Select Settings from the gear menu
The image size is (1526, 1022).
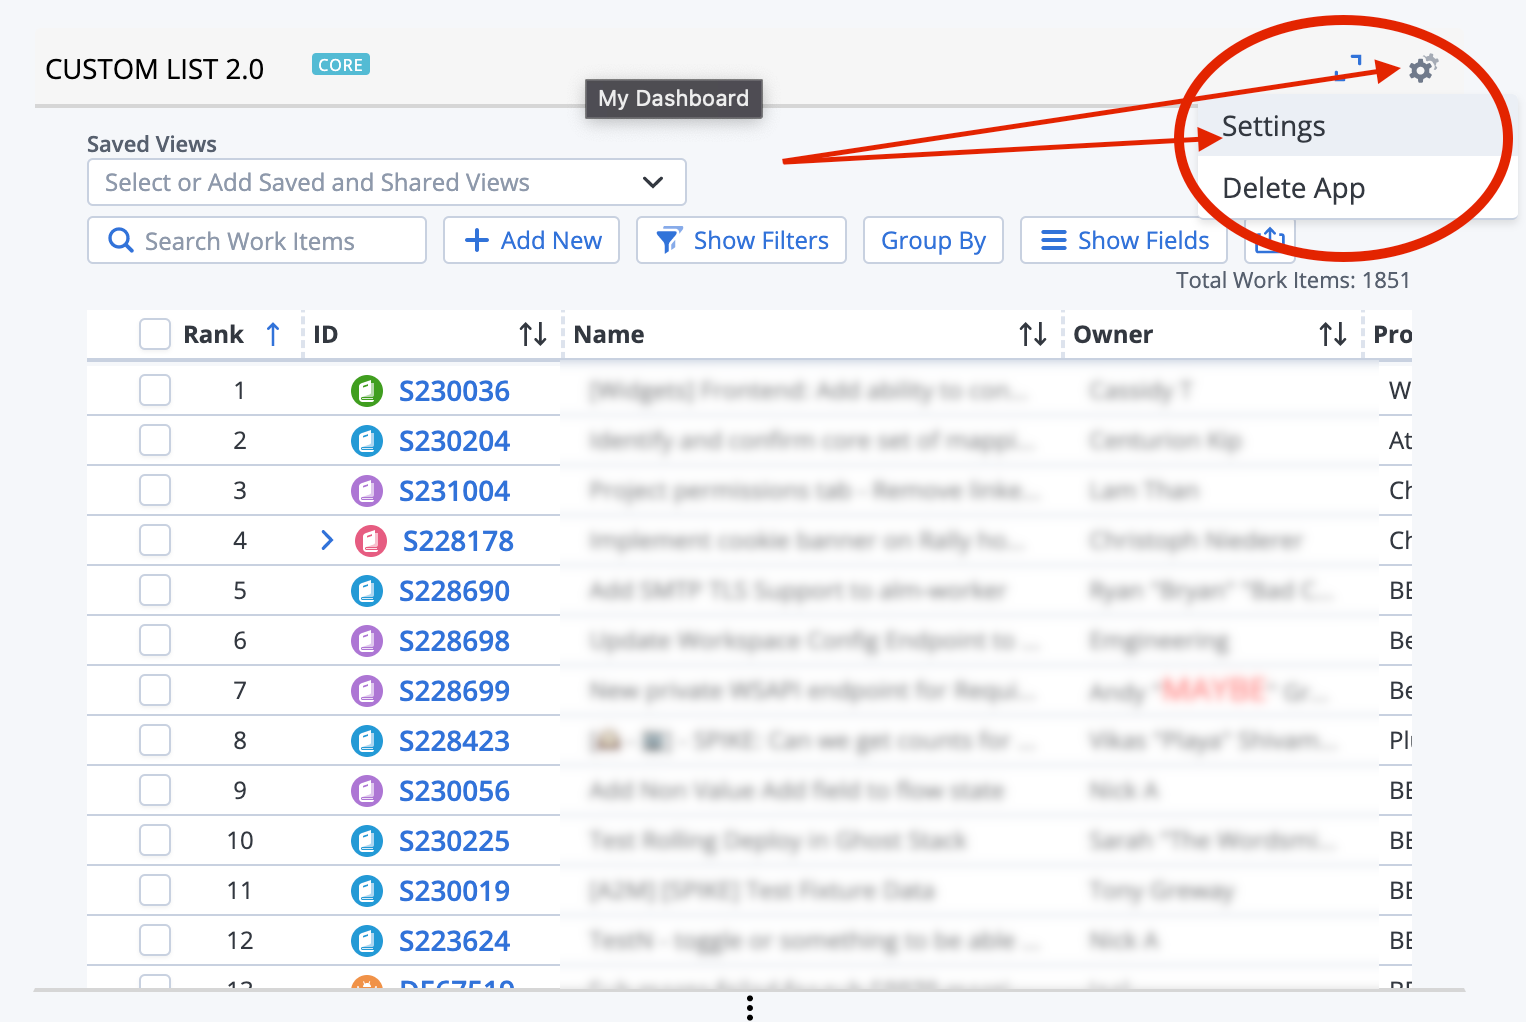tap(1273, 126)
